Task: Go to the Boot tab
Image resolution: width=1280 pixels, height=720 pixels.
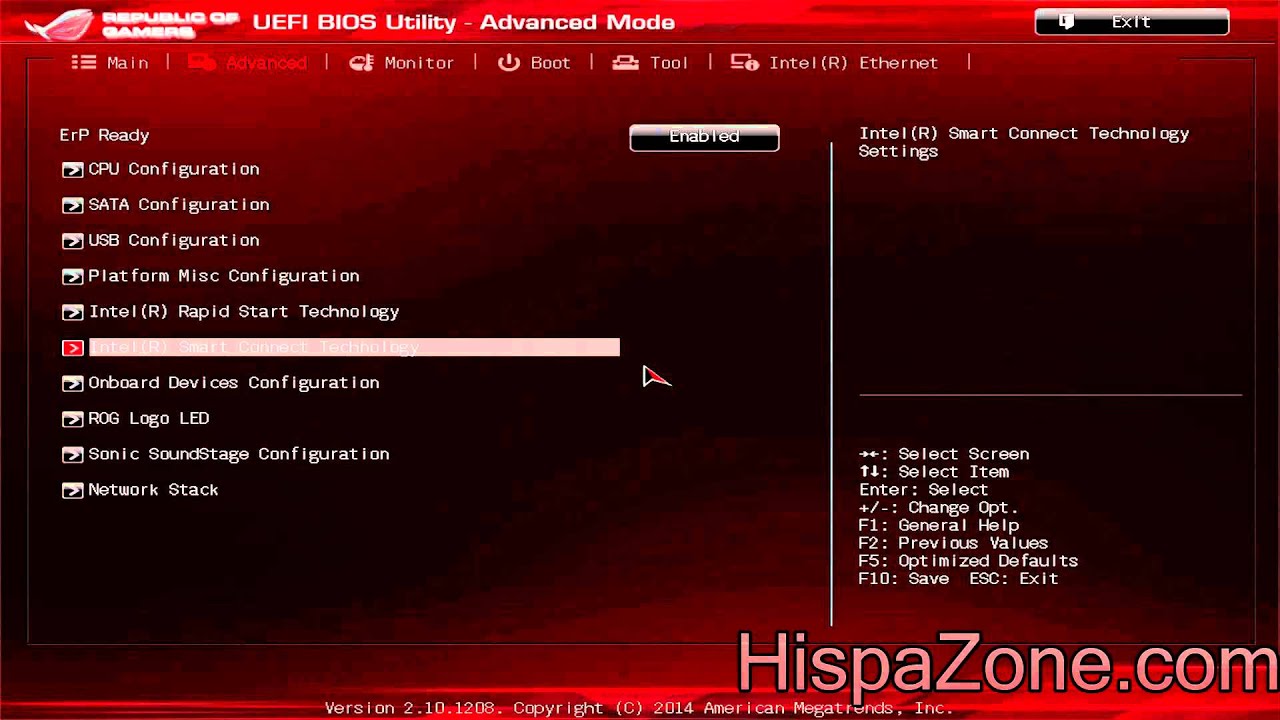Action: point(534,62)
